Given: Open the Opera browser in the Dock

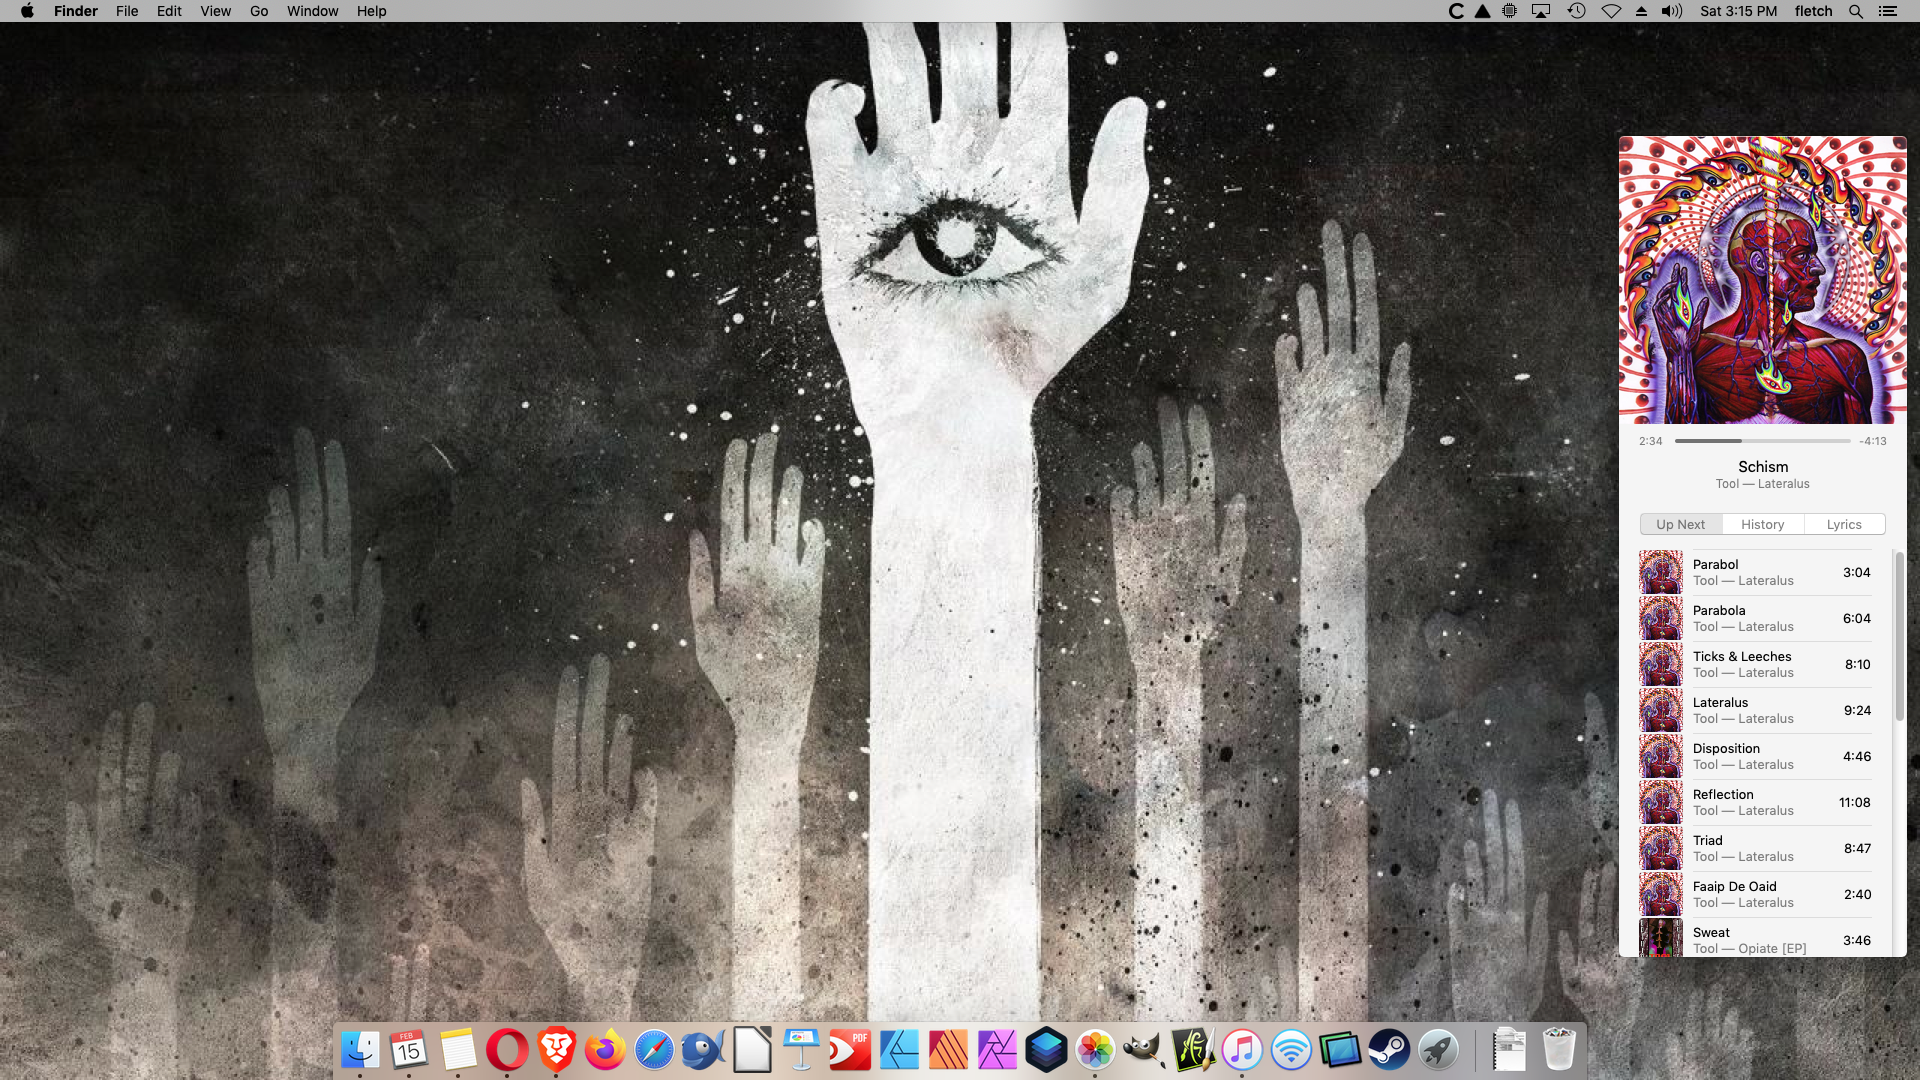Looking at the screenshot, I should (507, 1050).
